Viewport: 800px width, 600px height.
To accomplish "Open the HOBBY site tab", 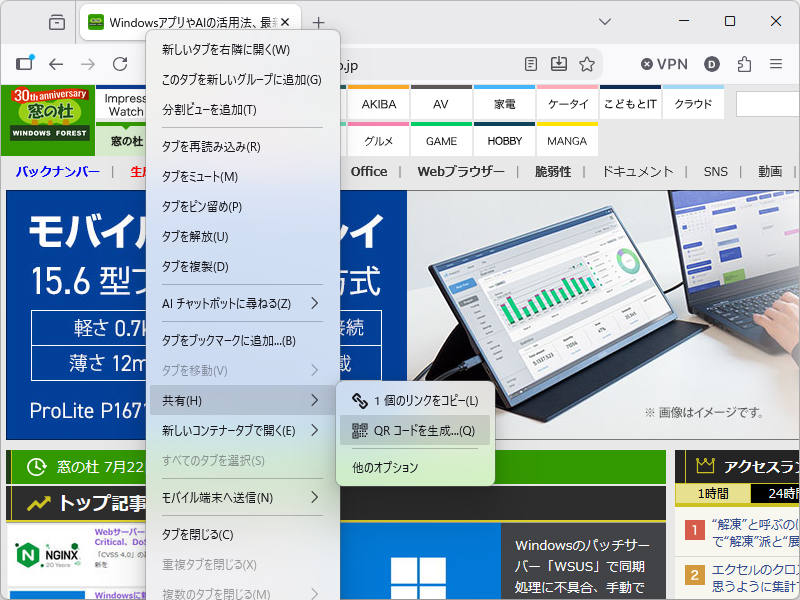I will click(x=504, y=140).
